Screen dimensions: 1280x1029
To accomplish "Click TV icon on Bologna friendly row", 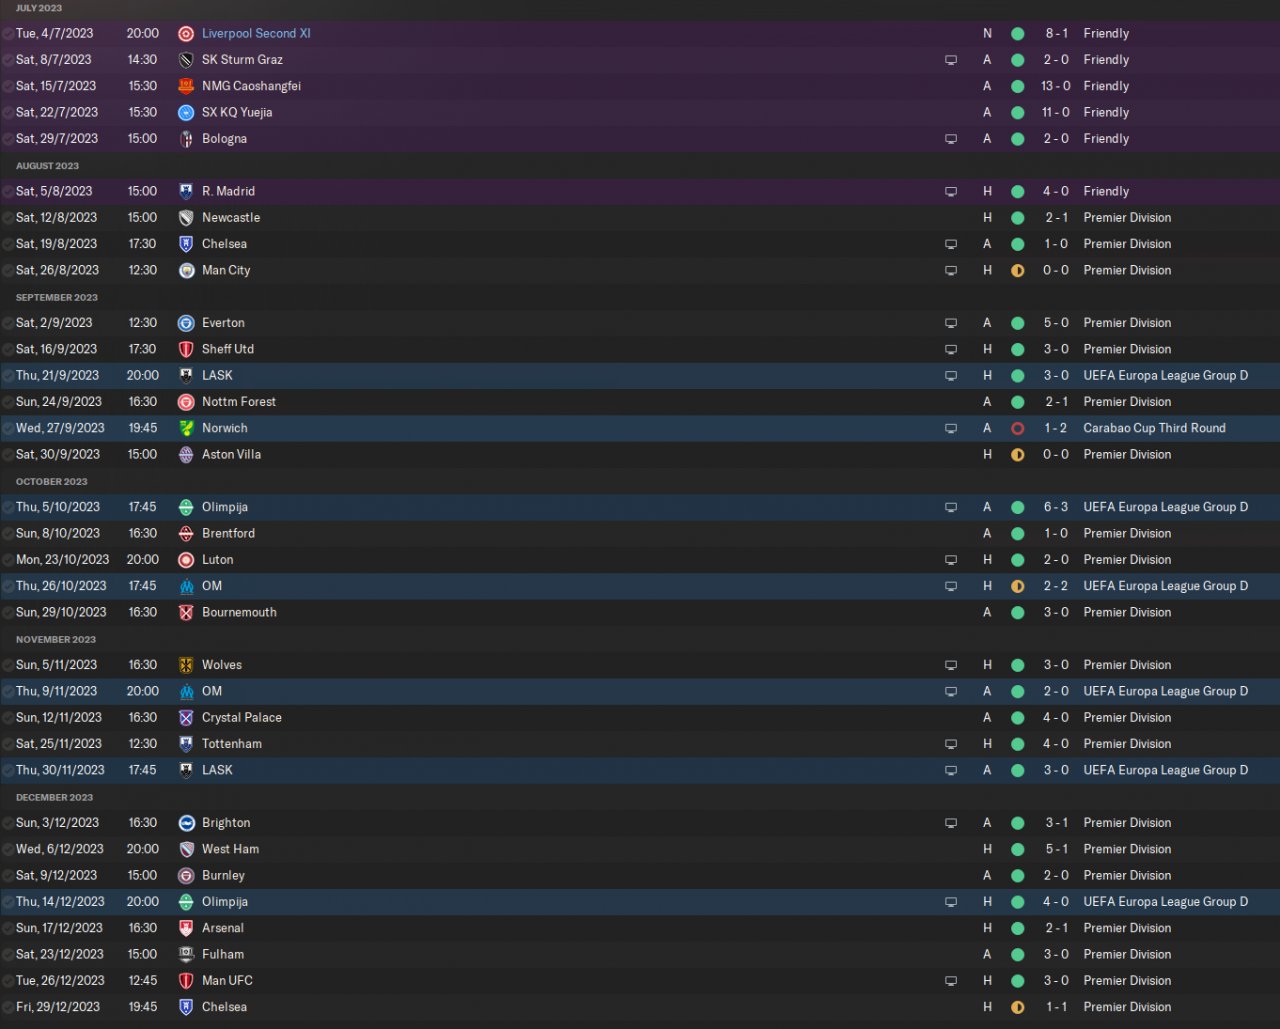I will click(x=951, y=139).
